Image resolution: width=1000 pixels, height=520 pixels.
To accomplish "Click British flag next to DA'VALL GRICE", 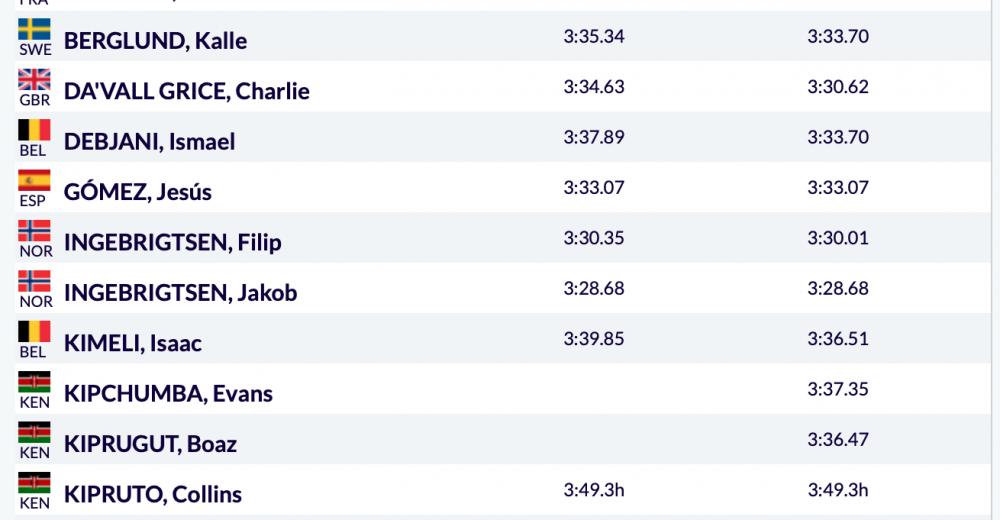I will [34, 79].
